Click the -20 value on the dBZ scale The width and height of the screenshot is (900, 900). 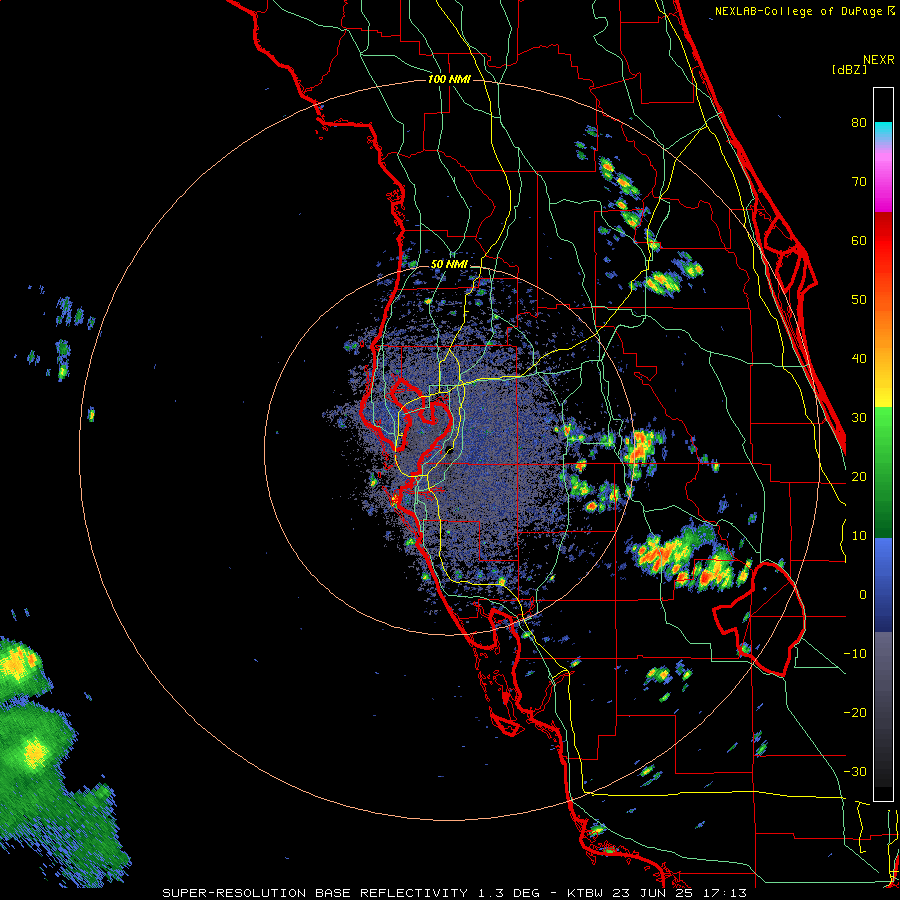point(855,712)
